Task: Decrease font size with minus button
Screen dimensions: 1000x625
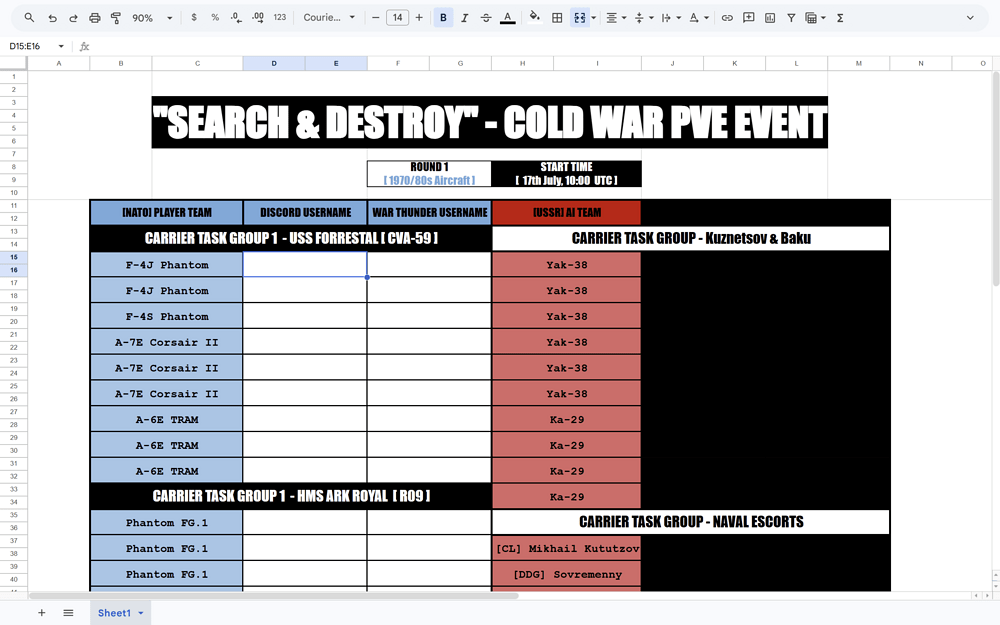Action: pyautogui.click(x=376, y=18)
